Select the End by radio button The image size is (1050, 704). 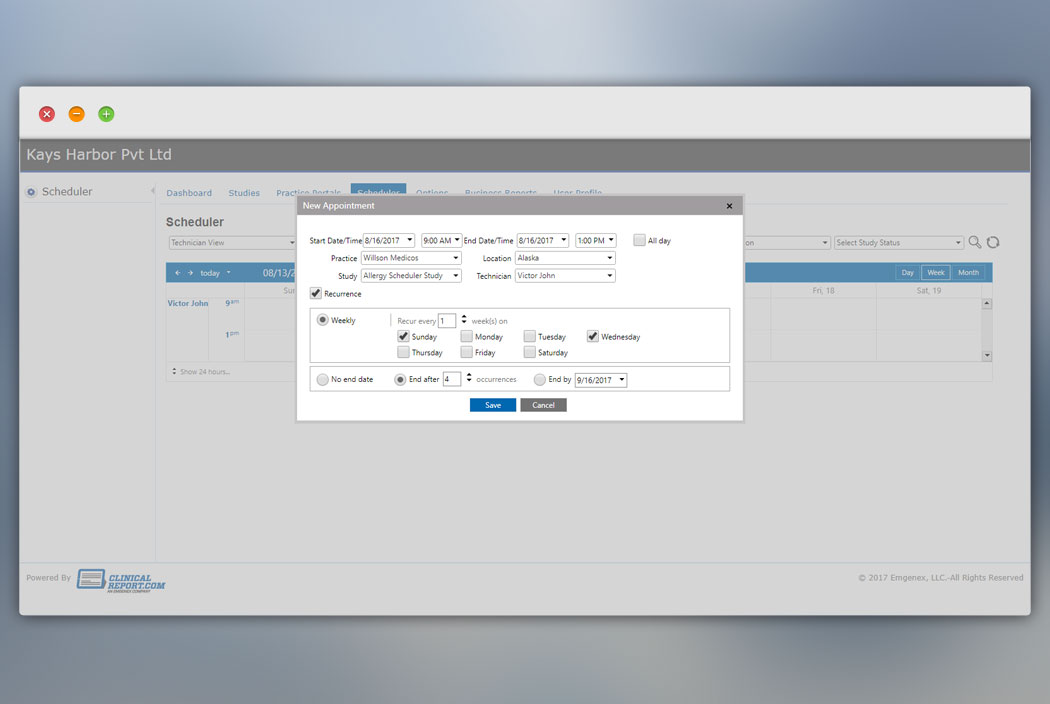point(540,379)
